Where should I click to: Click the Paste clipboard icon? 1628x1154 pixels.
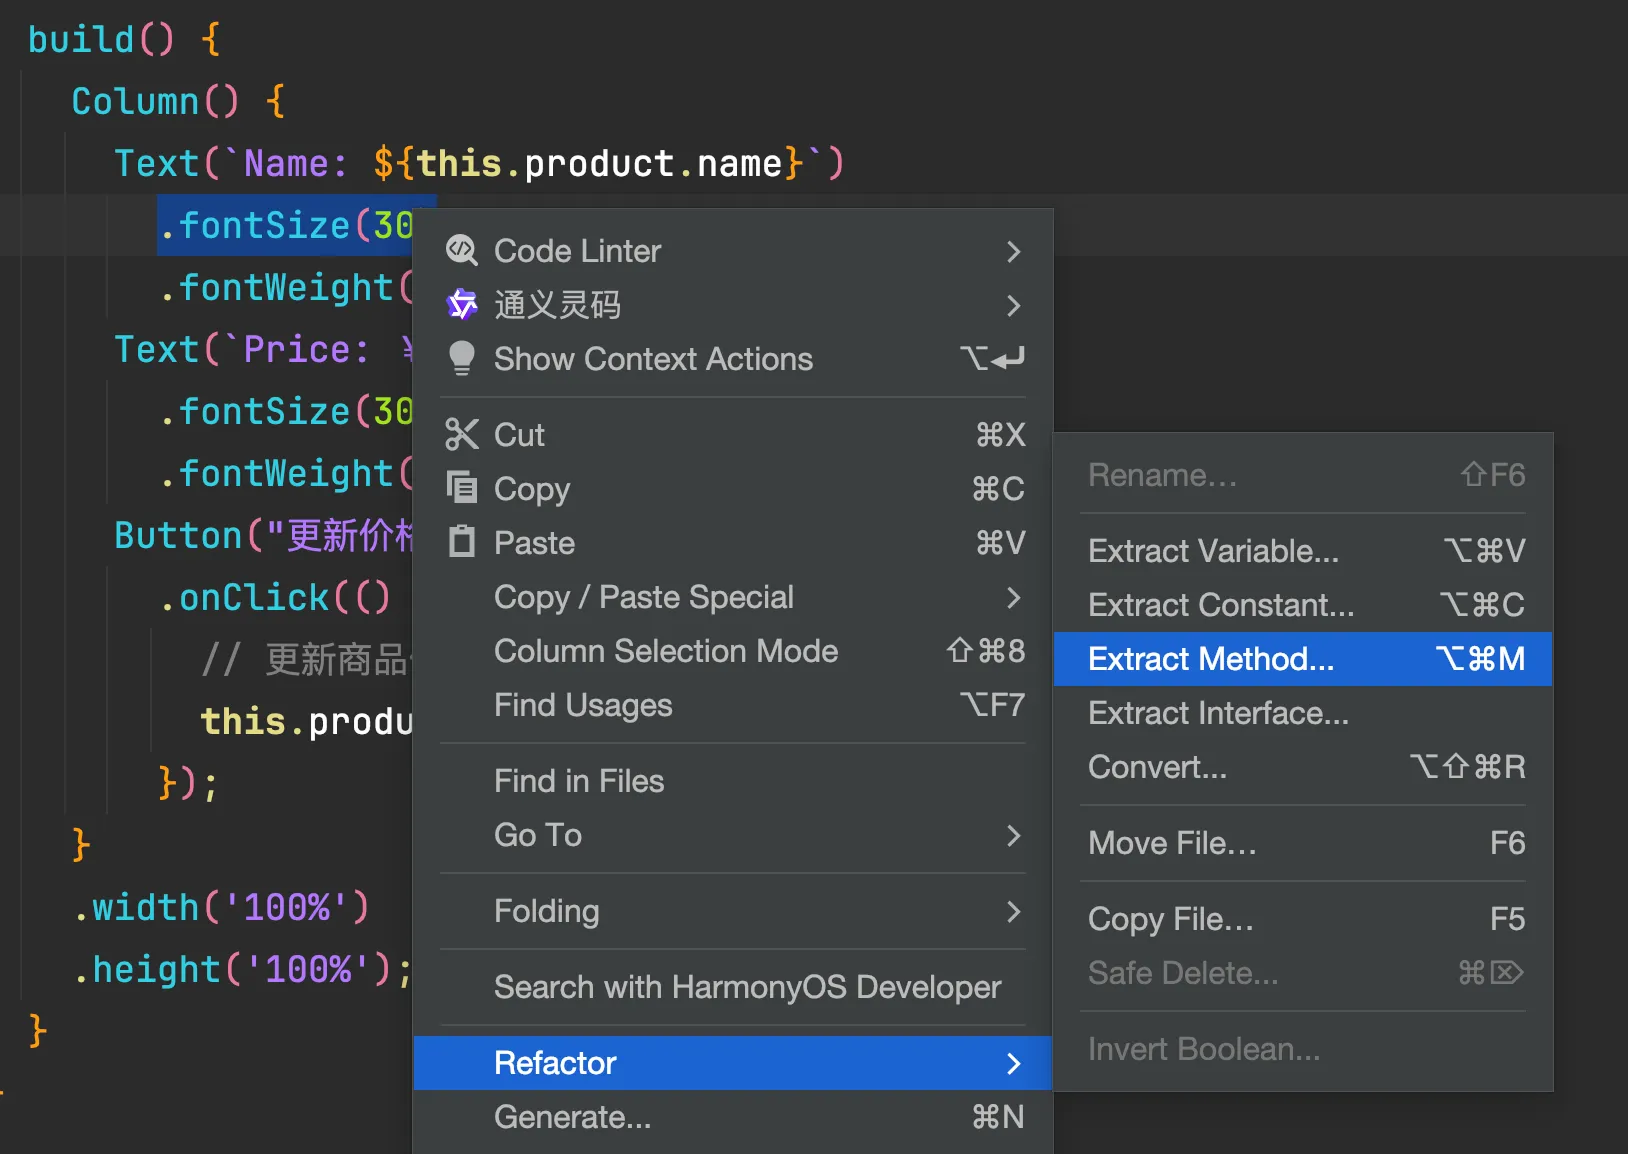(461, 542)
